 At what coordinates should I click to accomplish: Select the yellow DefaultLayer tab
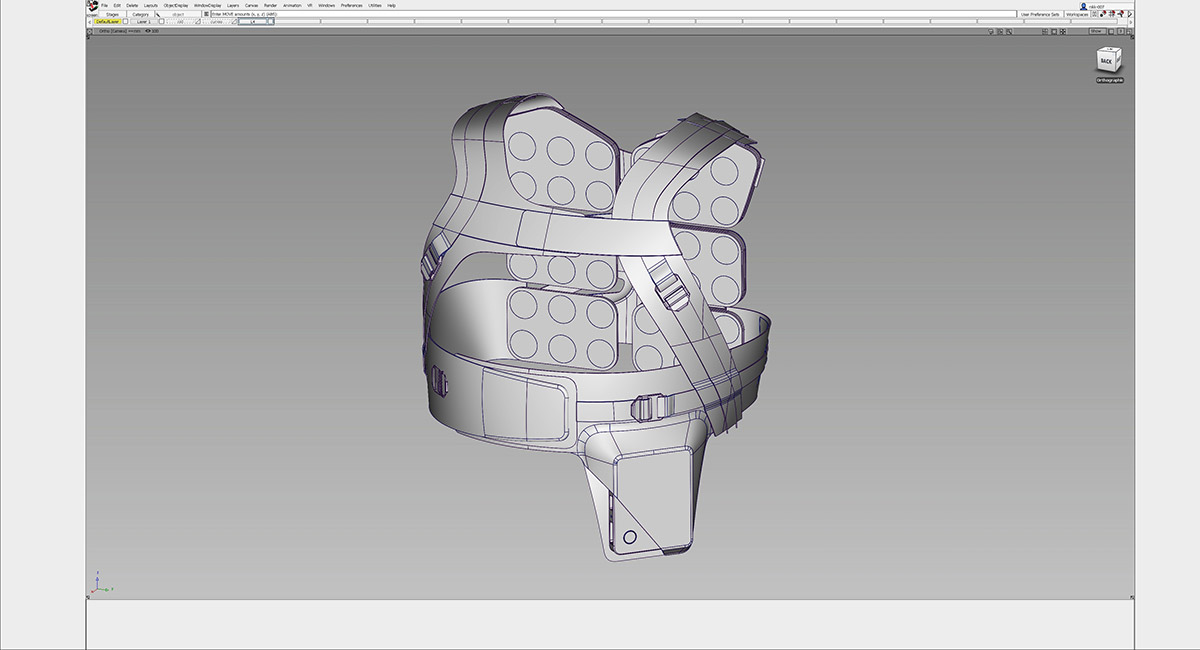pos(108,22)
